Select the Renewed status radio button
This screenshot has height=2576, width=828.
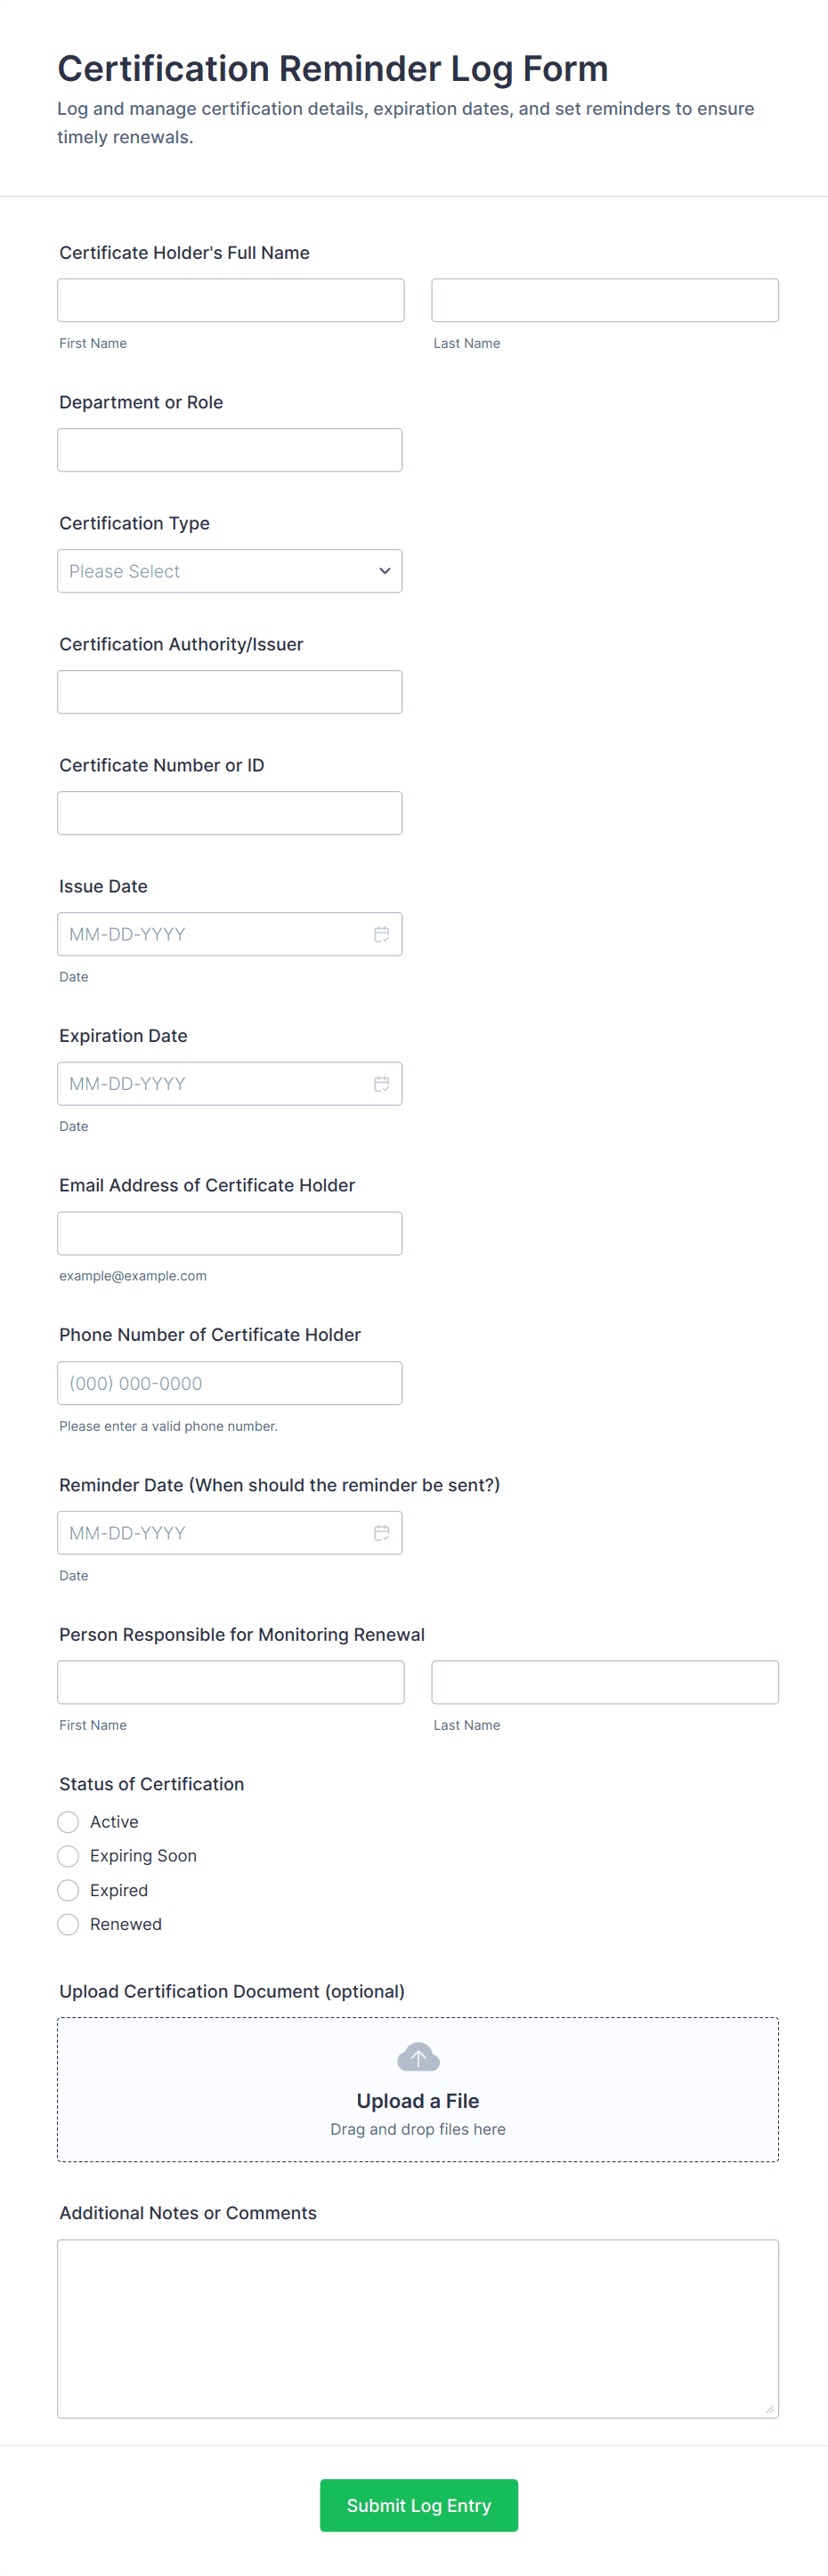pyautogui.click(x=68, y=1924)
